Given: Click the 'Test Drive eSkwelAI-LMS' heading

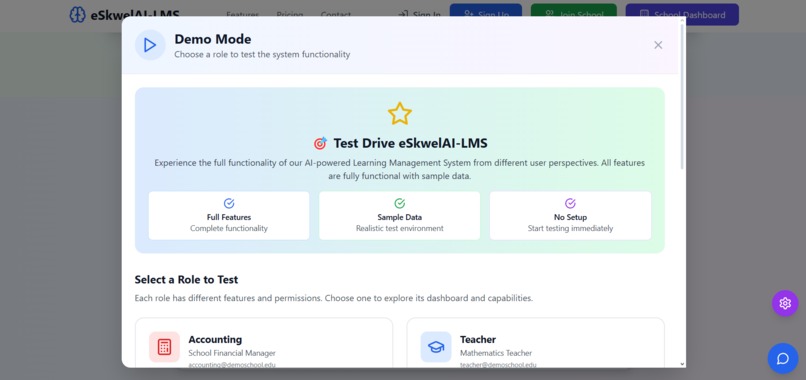Looking at the screenshot, I should click(x=410, y=143).
